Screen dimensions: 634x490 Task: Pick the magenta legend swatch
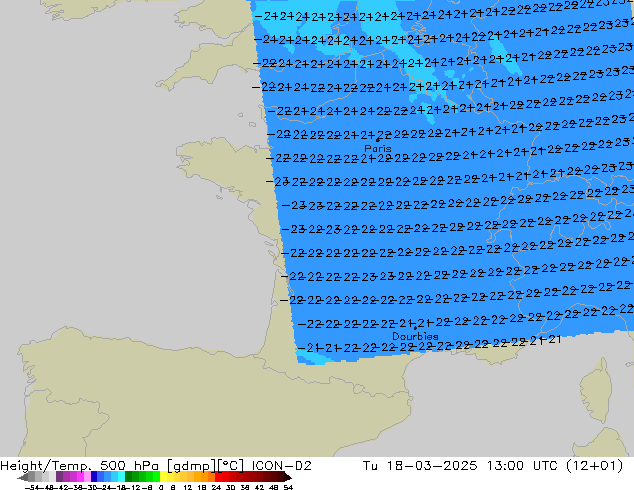(x=80, y=477)
